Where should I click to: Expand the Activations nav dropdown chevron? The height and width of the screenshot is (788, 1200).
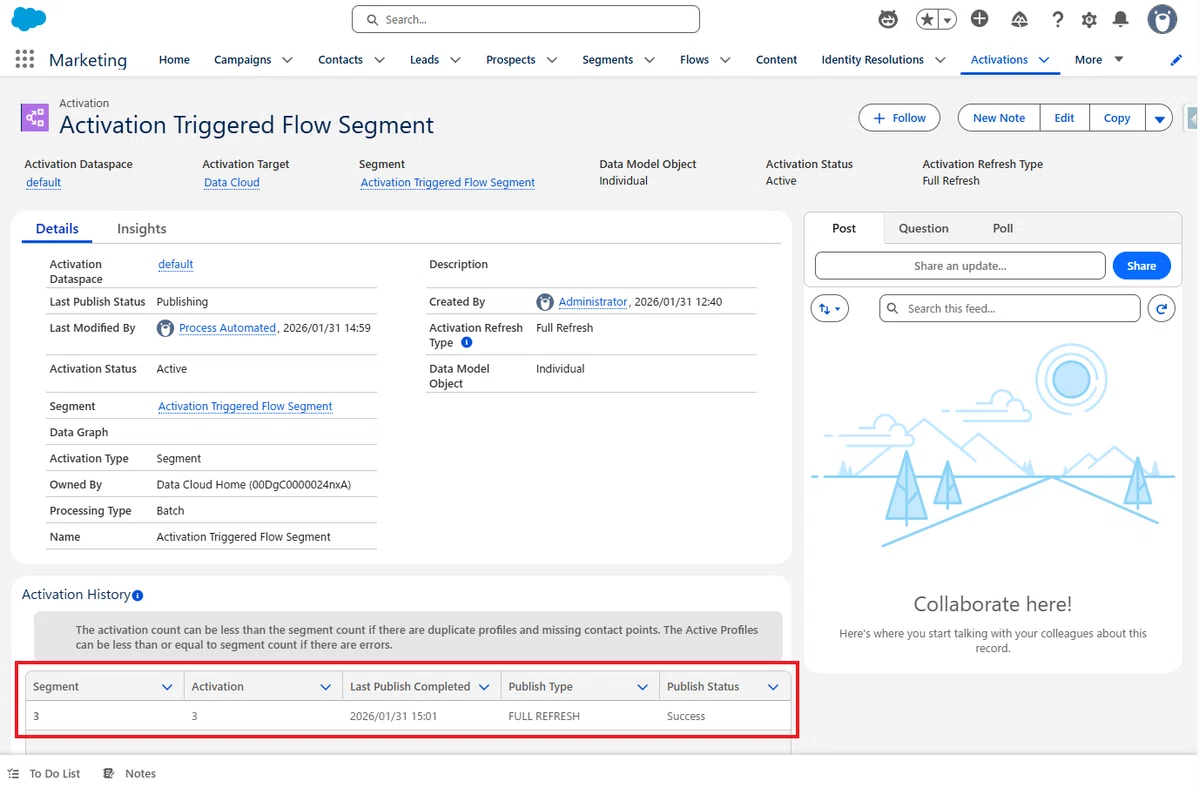click(1044, 60)
